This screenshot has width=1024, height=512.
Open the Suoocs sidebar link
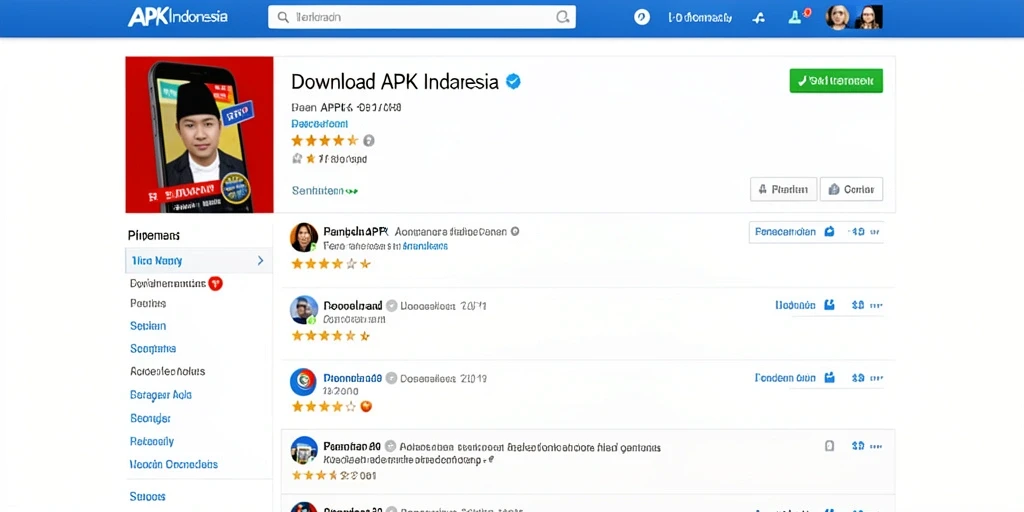148,496
